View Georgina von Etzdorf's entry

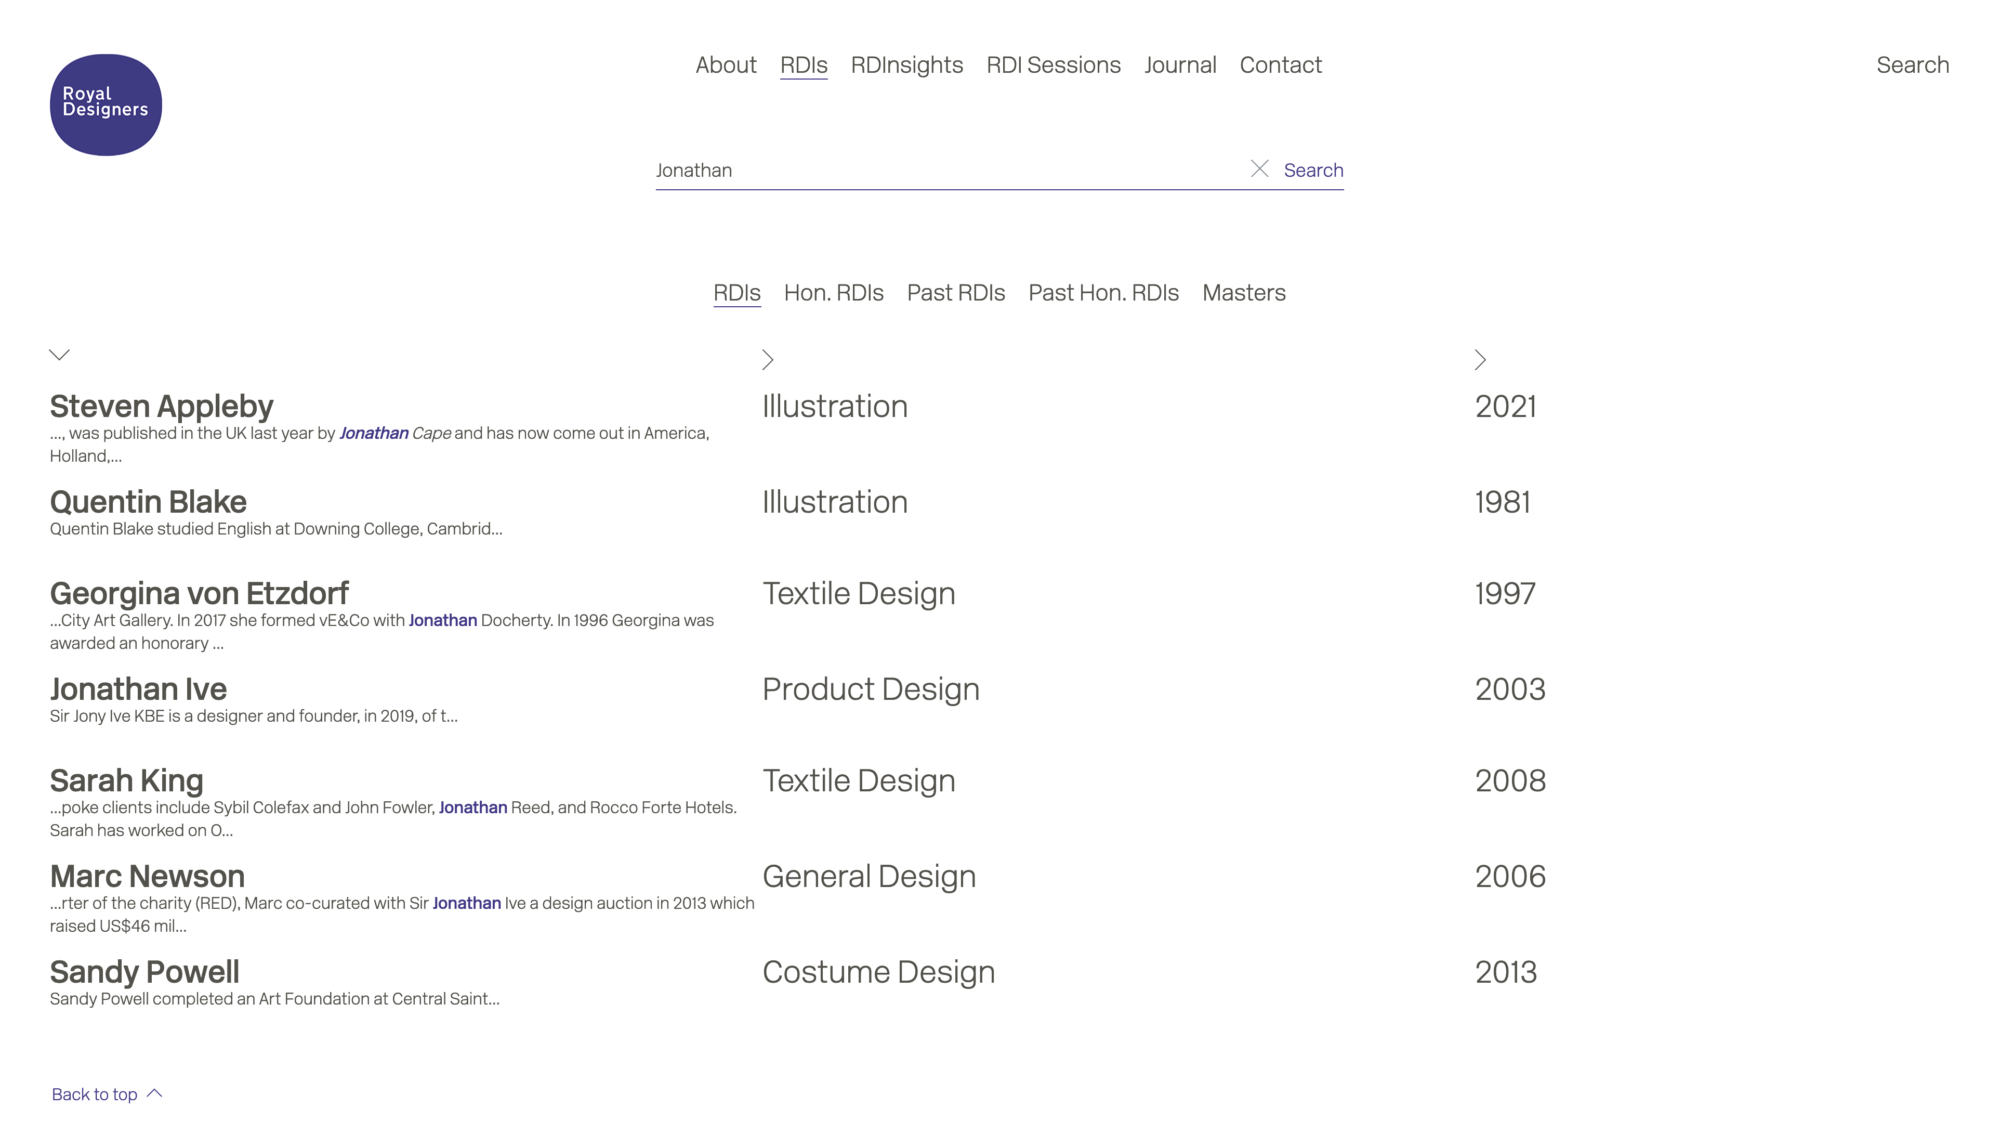tap(199, 593)
